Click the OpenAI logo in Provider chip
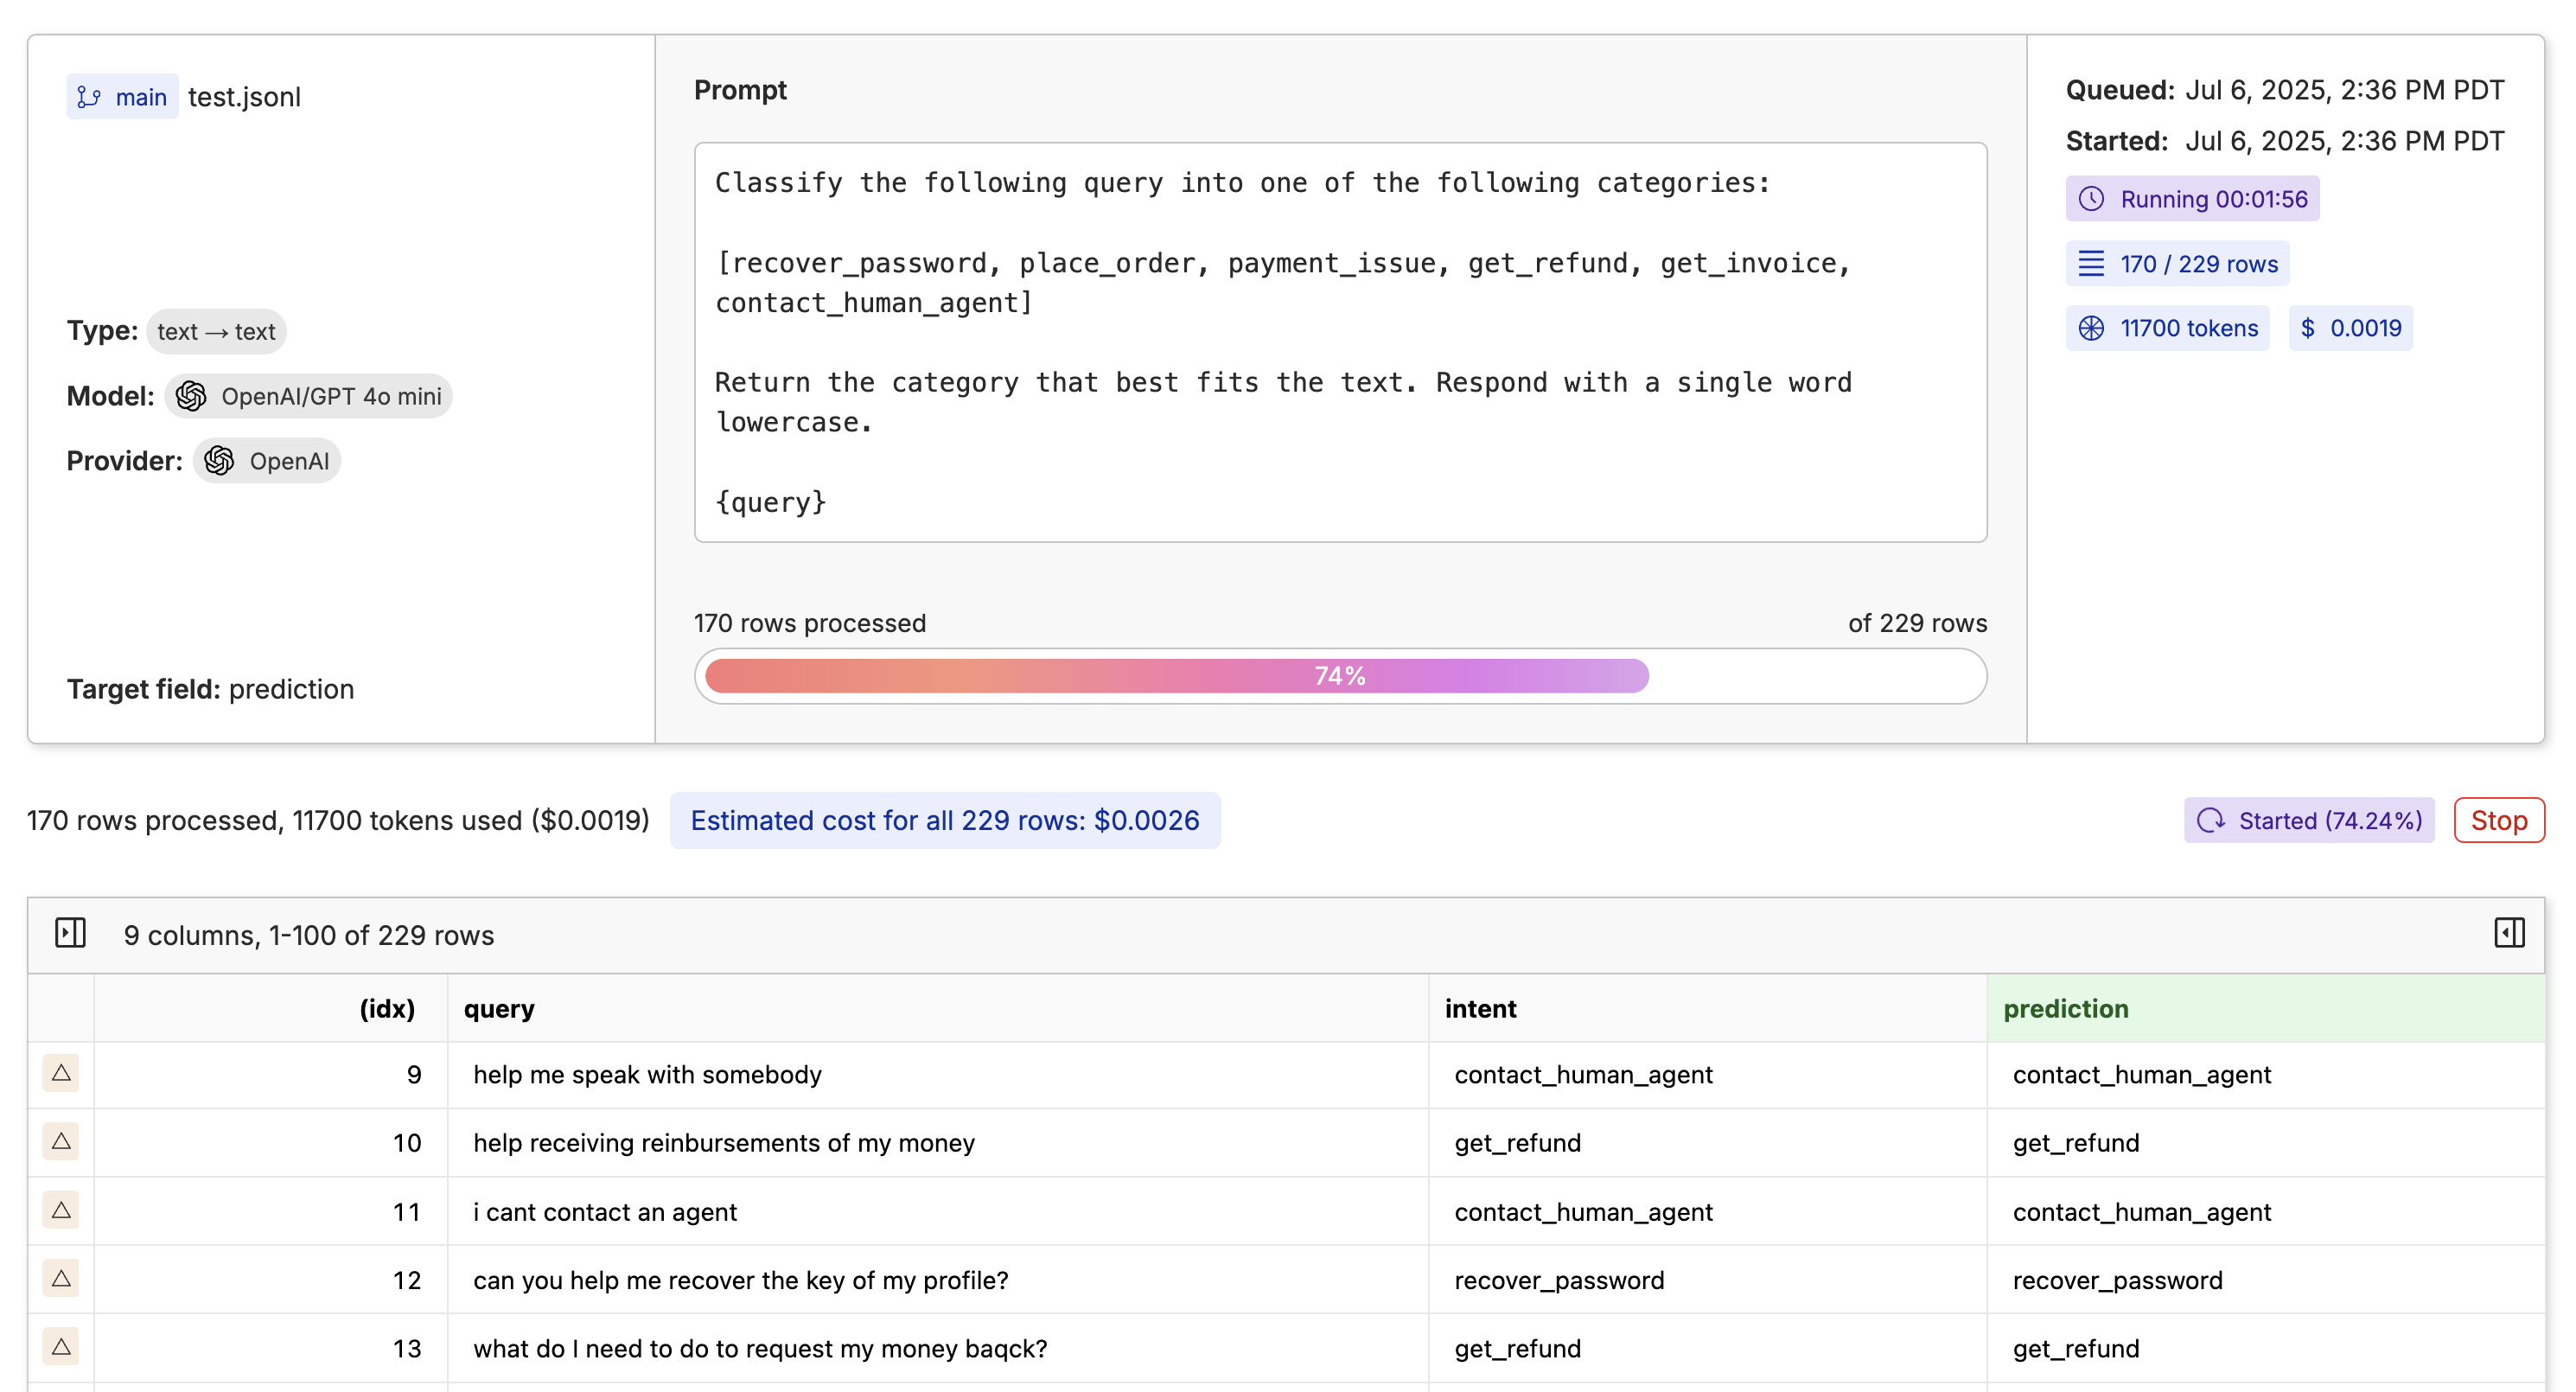The image size is (2576, 1392). click(219, 461)
